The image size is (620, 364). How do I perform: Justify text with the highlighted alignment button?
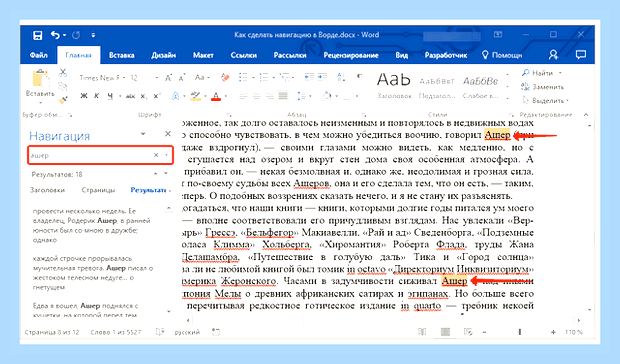(283, 96)
